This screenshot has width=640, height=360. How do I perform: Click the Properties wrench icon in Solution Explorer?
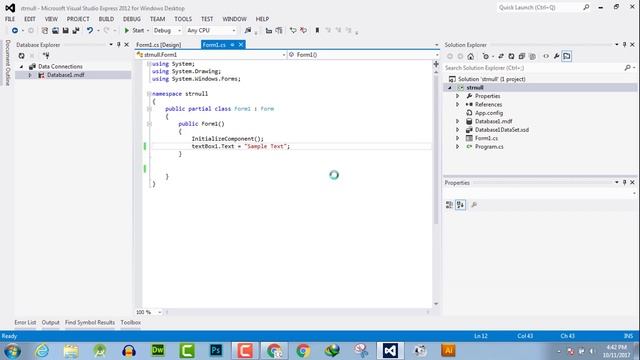(x=556, y=56)
